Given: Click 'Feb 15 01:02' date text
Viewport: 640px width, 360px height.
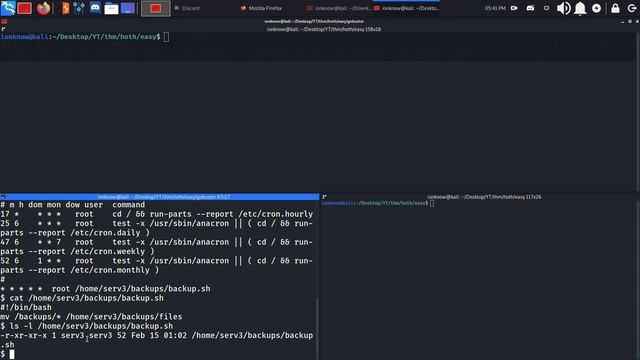Looking at the screenshot, I should (x=159, y=336).
